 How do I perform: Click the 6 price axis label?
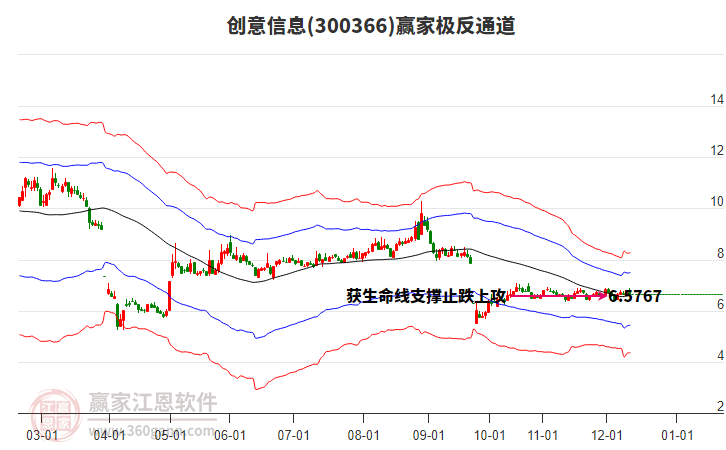click(720, 304)
